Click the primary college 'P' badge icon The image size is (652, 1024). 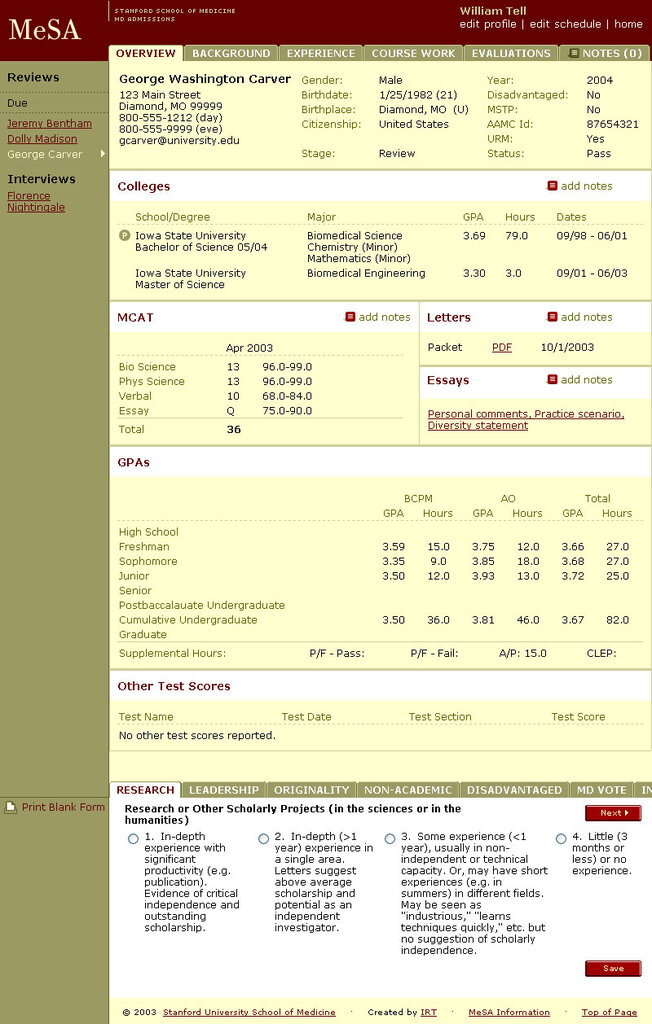[x=124, y=236]
